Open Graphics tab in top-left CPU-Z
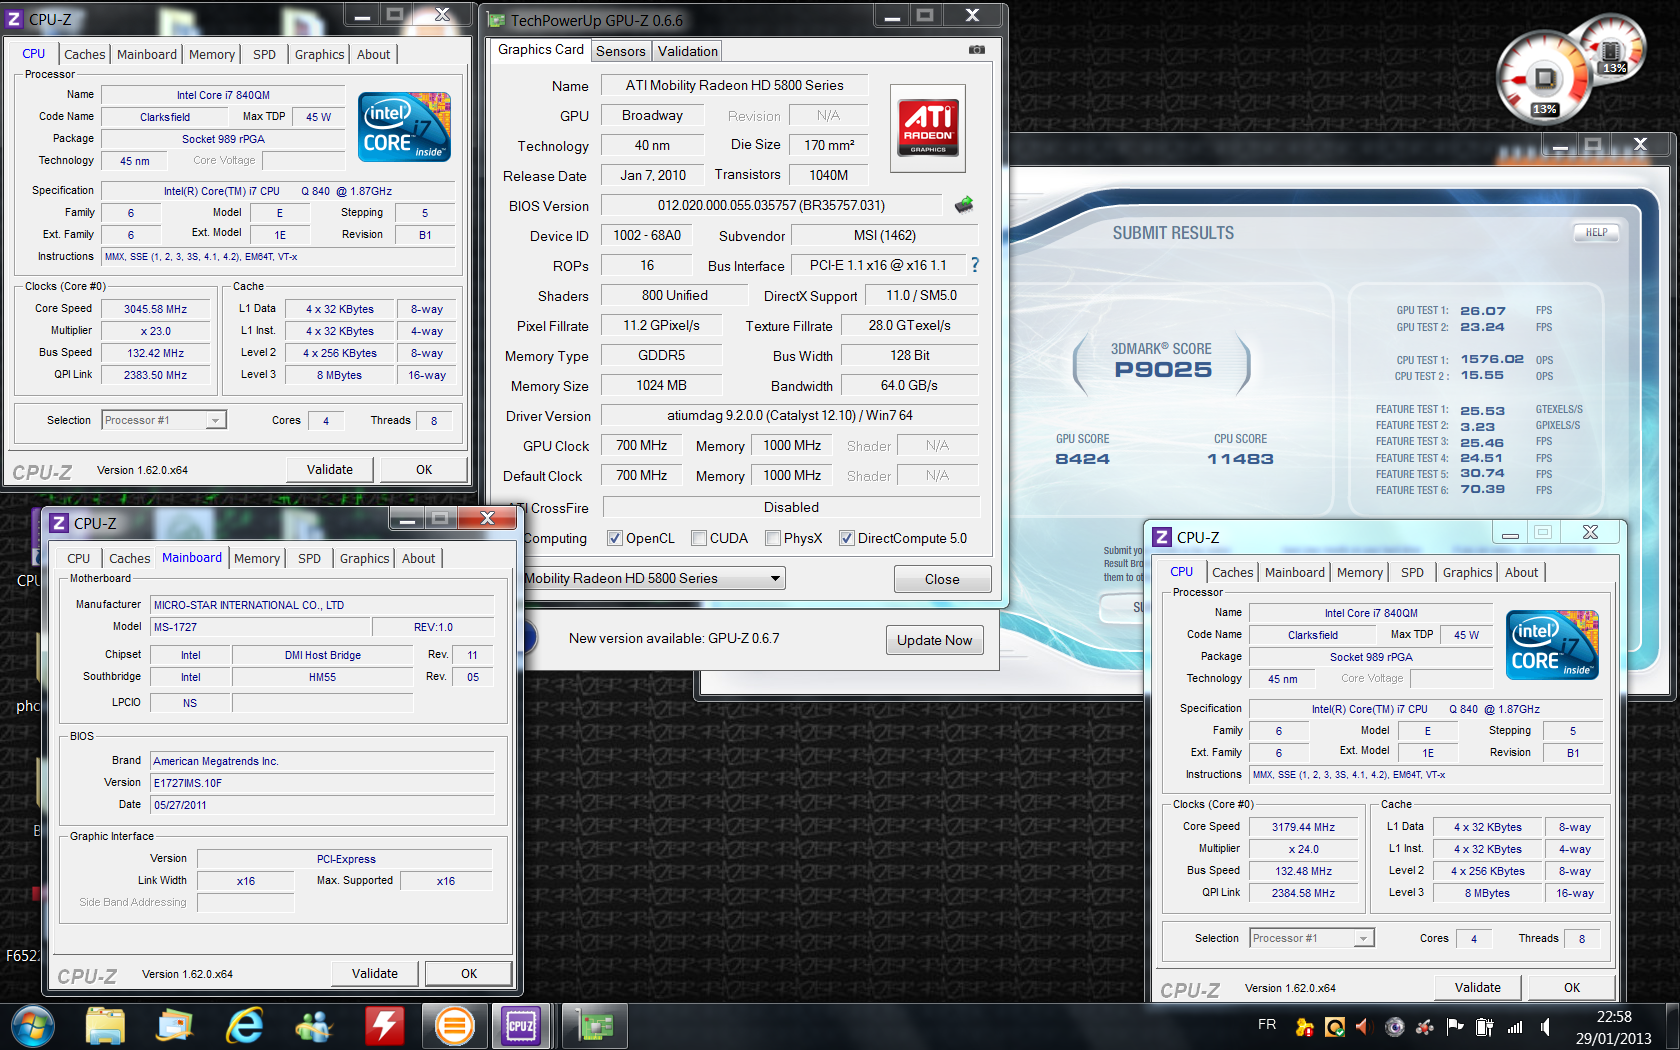This screenshot has height=1050, width=1680. pyautogui.click(x=320, y=54)
